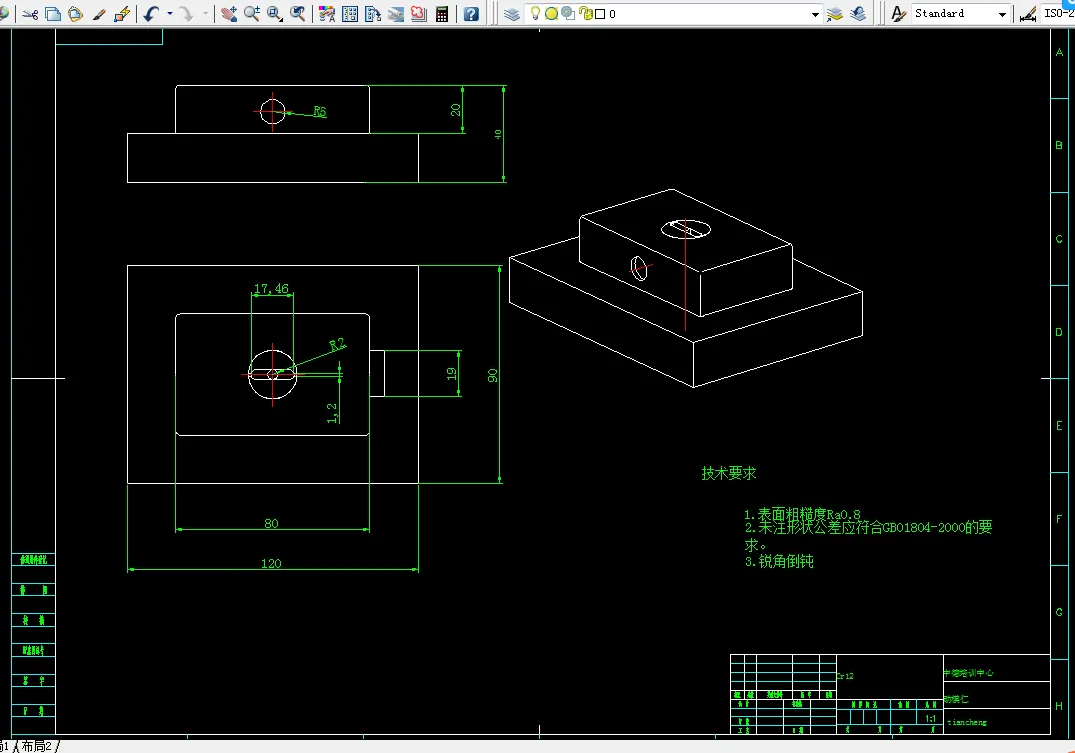Image resolution: width=1075 pixels, height=753 pixels.
Task: Click the Help question mark icon
Action: pyautogui.click(x=471, y=14)
